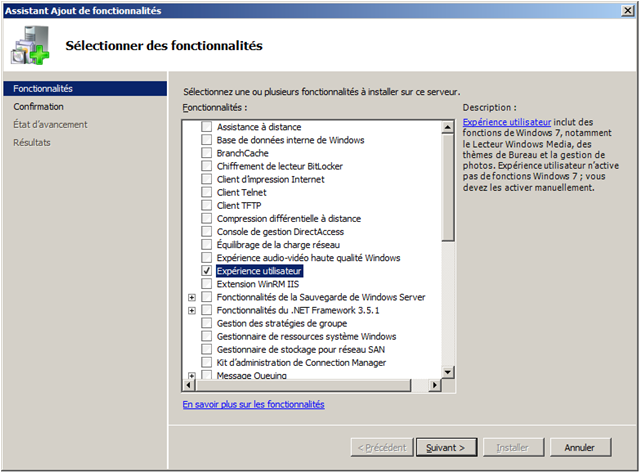Tick the BranchCache checkbox

(x=207, y=153)
